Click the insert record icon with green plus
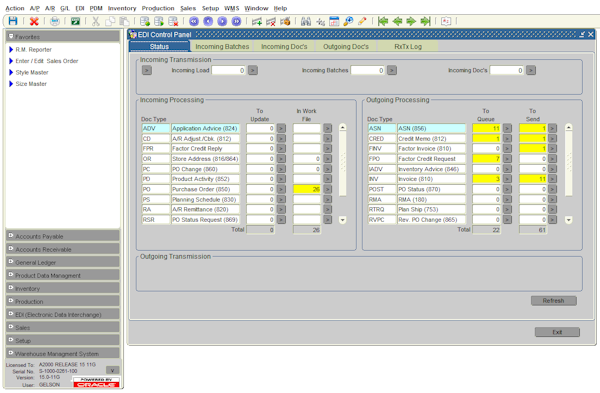 [x=145, y=21]
